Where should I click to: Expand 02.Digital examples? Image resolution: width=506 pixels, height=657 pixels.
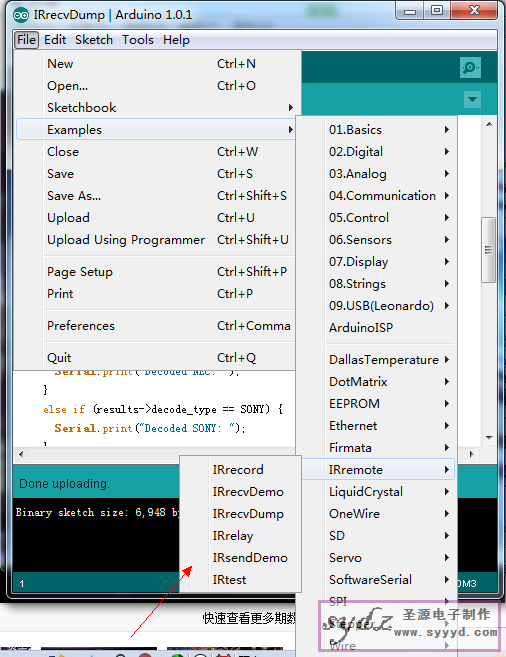pyautogui.click(x=377, y=152)
